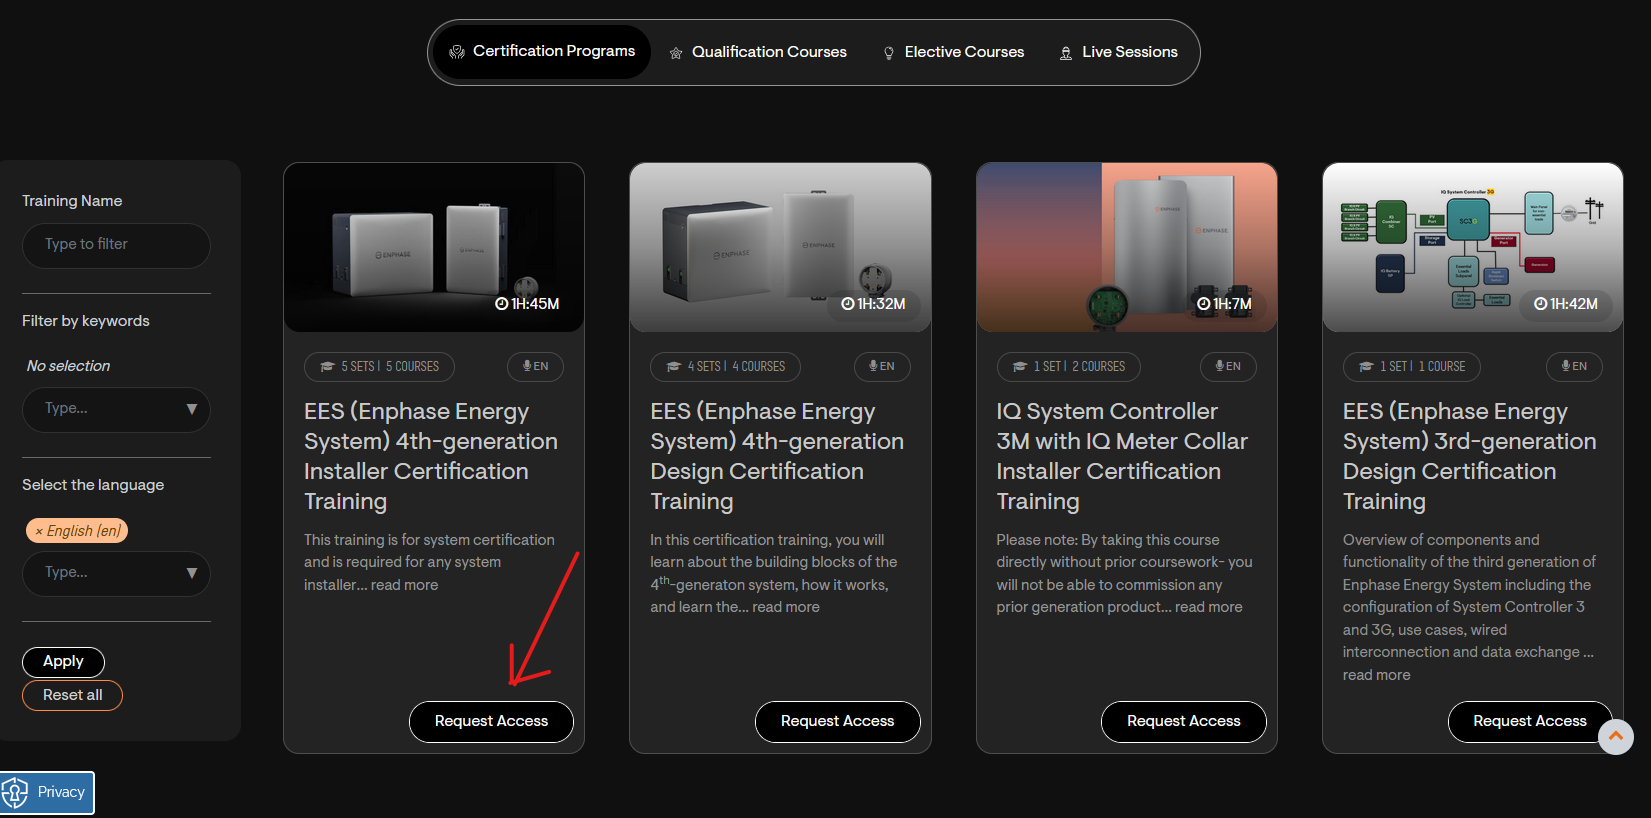Open the Certification Programs tab
1651x818 pixels.
point(541,52)
